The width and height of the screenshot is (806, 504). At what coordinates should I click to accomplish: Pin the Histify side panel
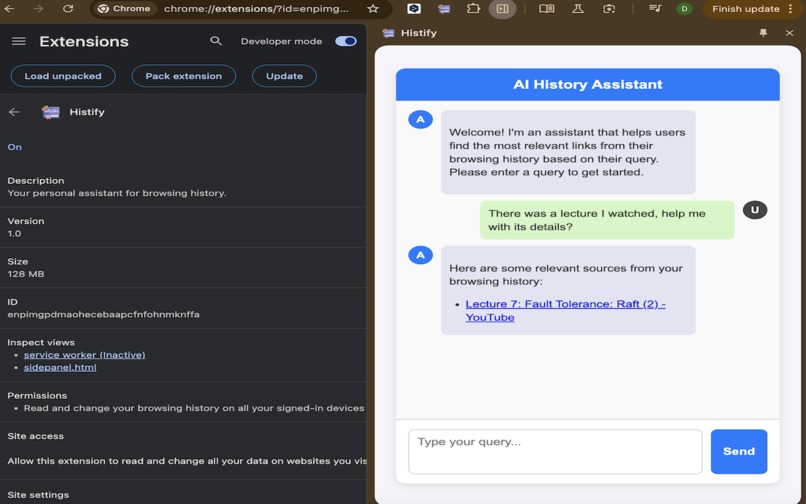(x=763, y=33)
